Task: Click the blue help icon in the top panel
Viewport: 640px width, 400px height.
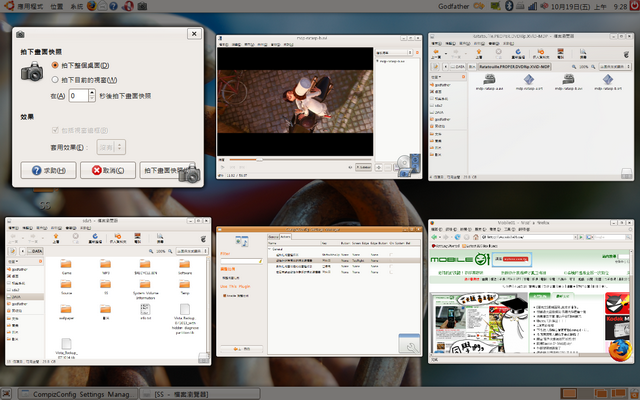Action: point(113,6)
